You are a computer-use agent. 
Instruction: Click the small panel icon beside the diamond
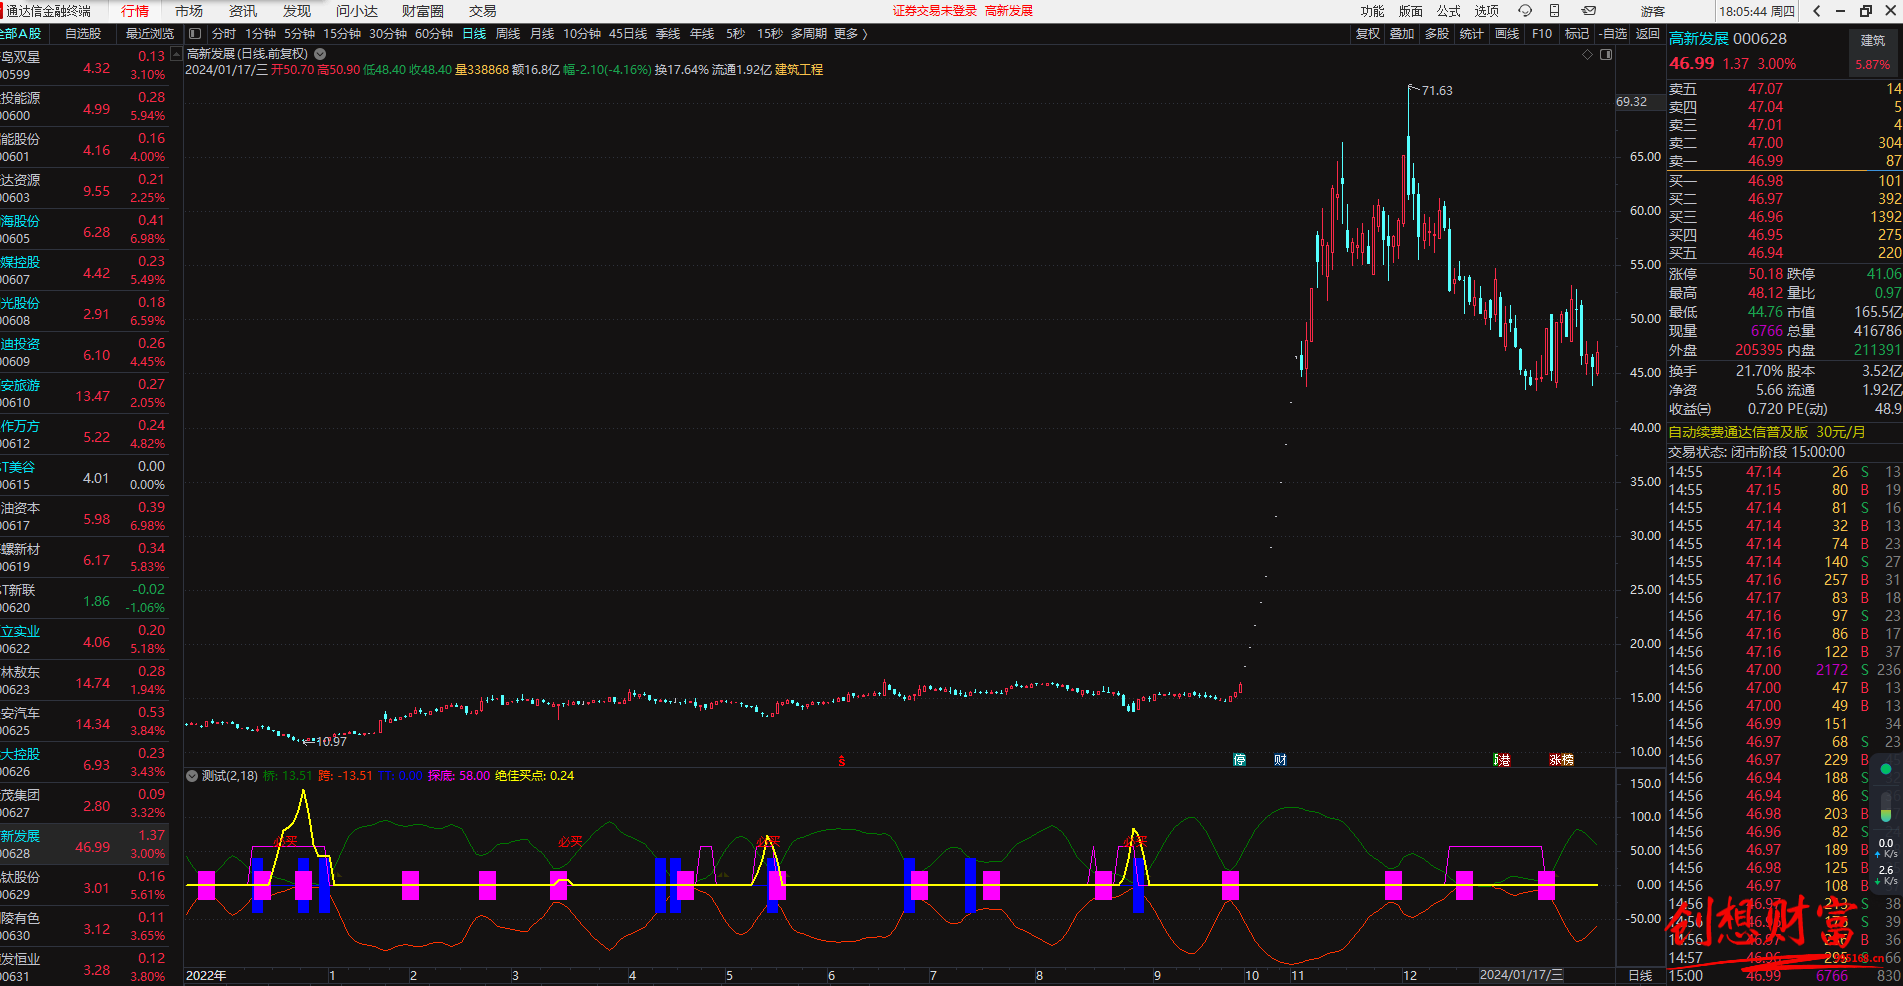(x=1606, y=55)
